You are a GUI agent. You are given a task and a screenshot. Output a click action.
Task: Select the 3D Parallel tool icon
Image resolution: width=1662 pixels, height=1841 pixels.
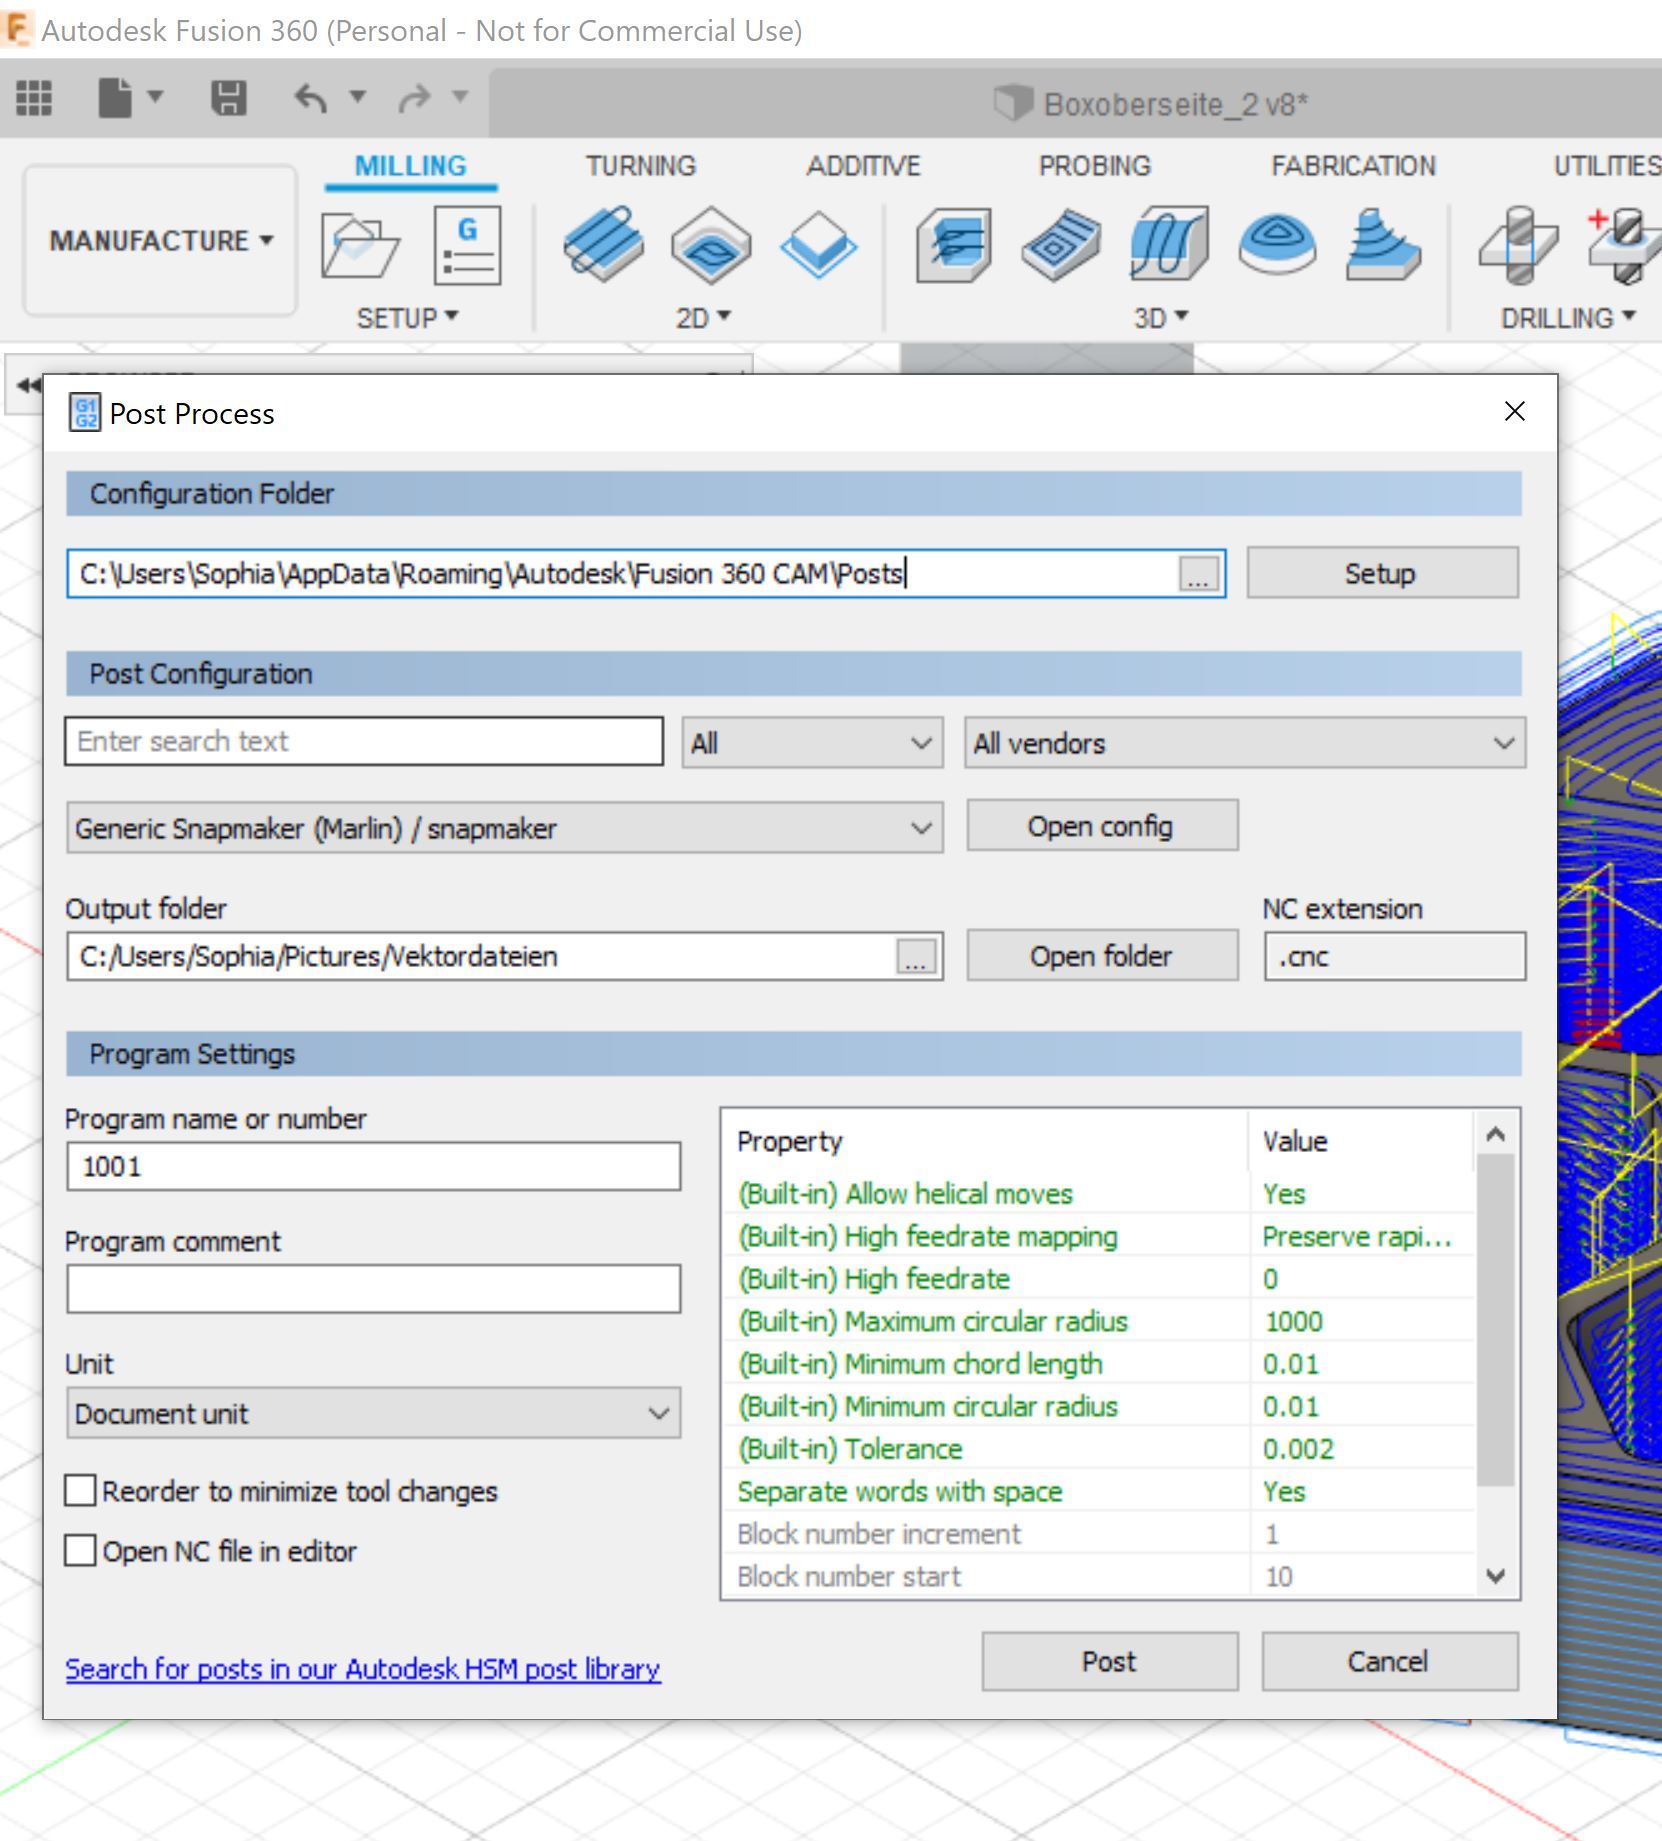pyautogui.click(x=1169, y=243)
